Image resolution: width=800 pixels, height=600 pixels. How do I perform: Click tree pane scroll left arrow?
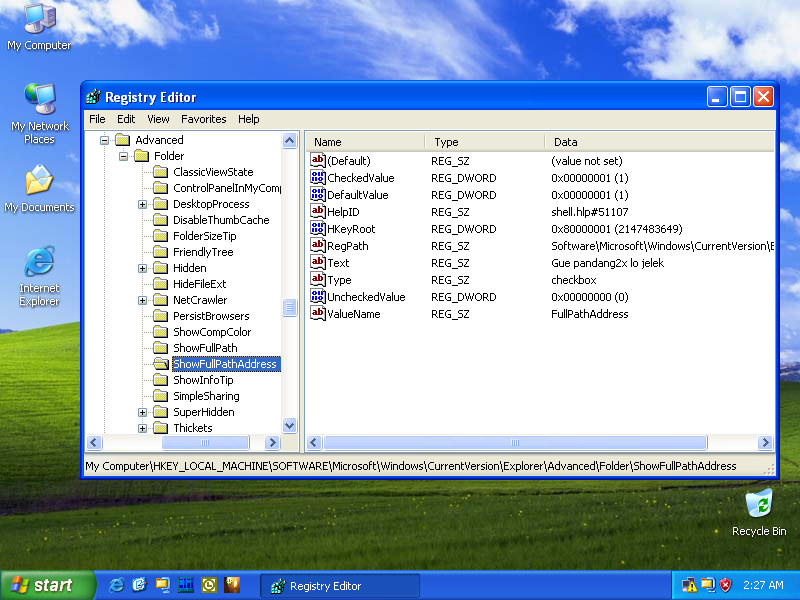point(94,442)
